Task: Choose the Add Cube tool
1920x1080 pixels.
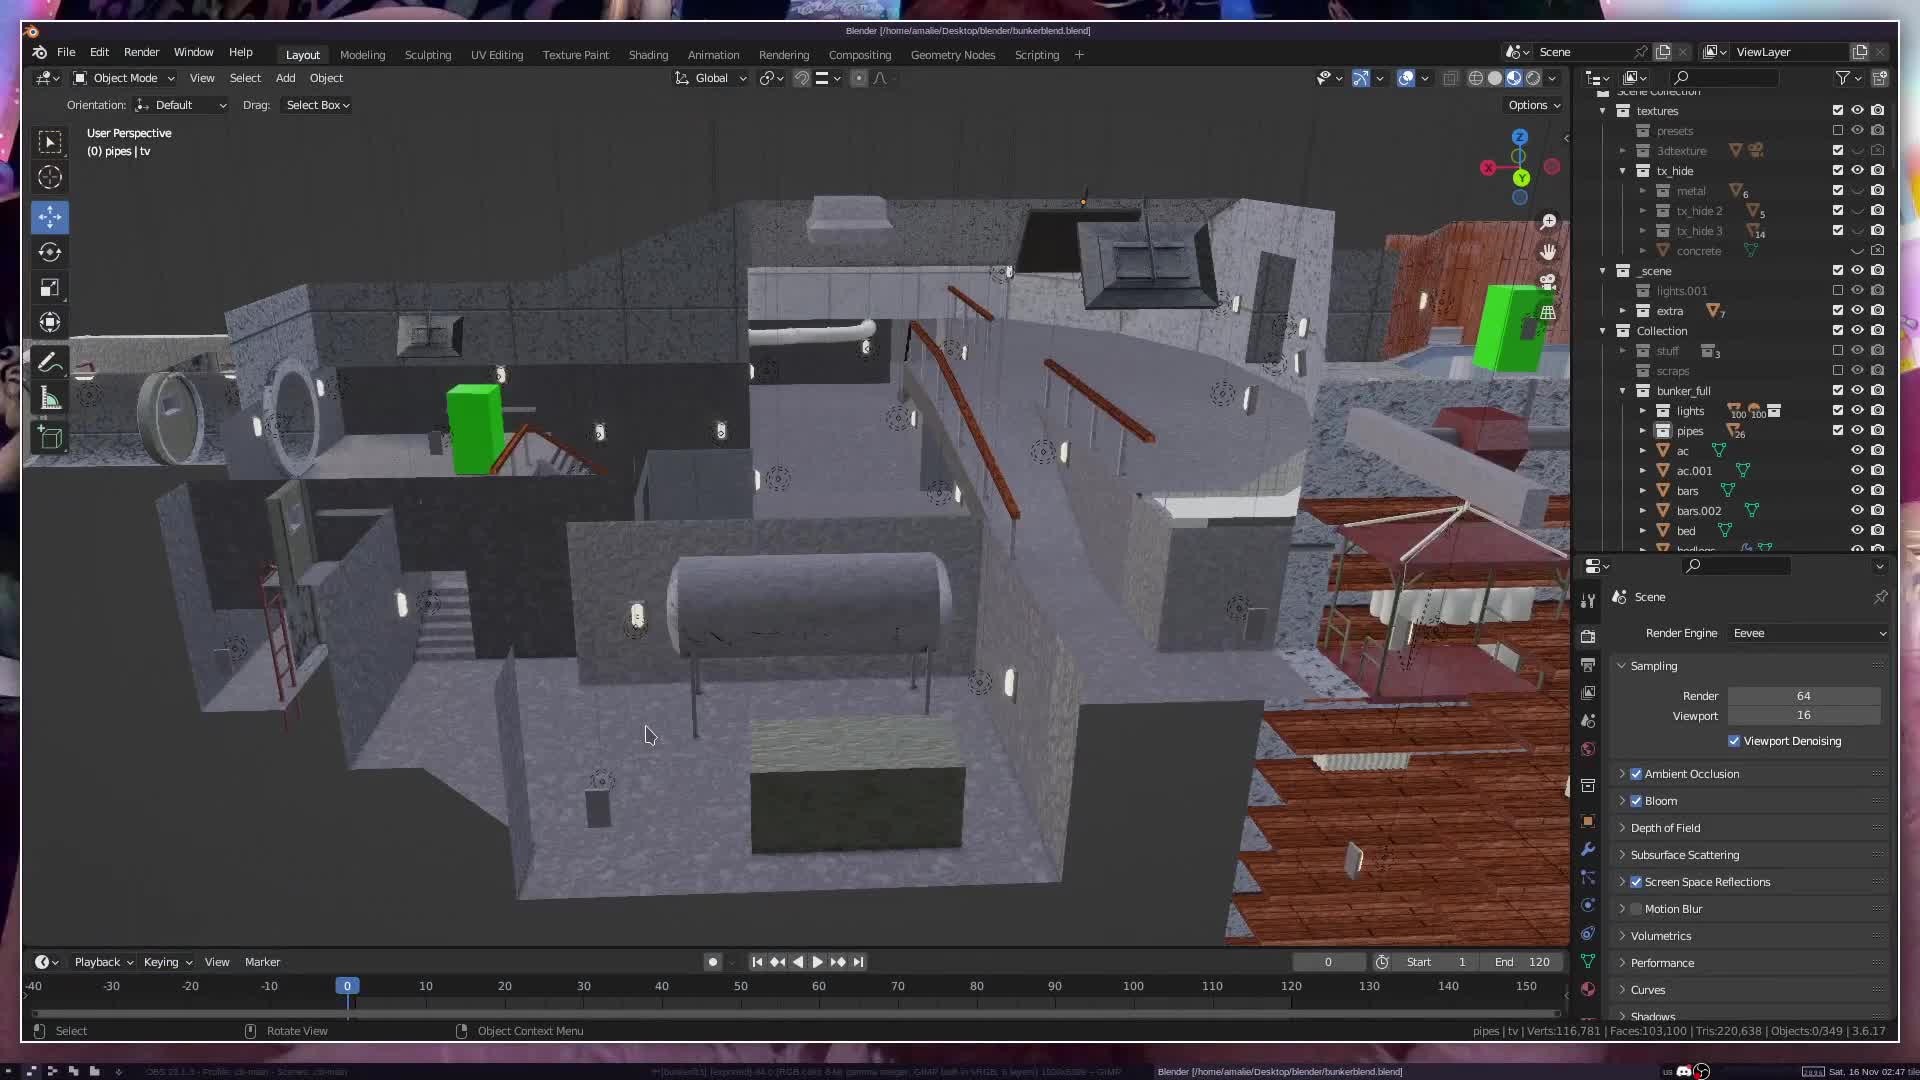Action: pos(49,438)
